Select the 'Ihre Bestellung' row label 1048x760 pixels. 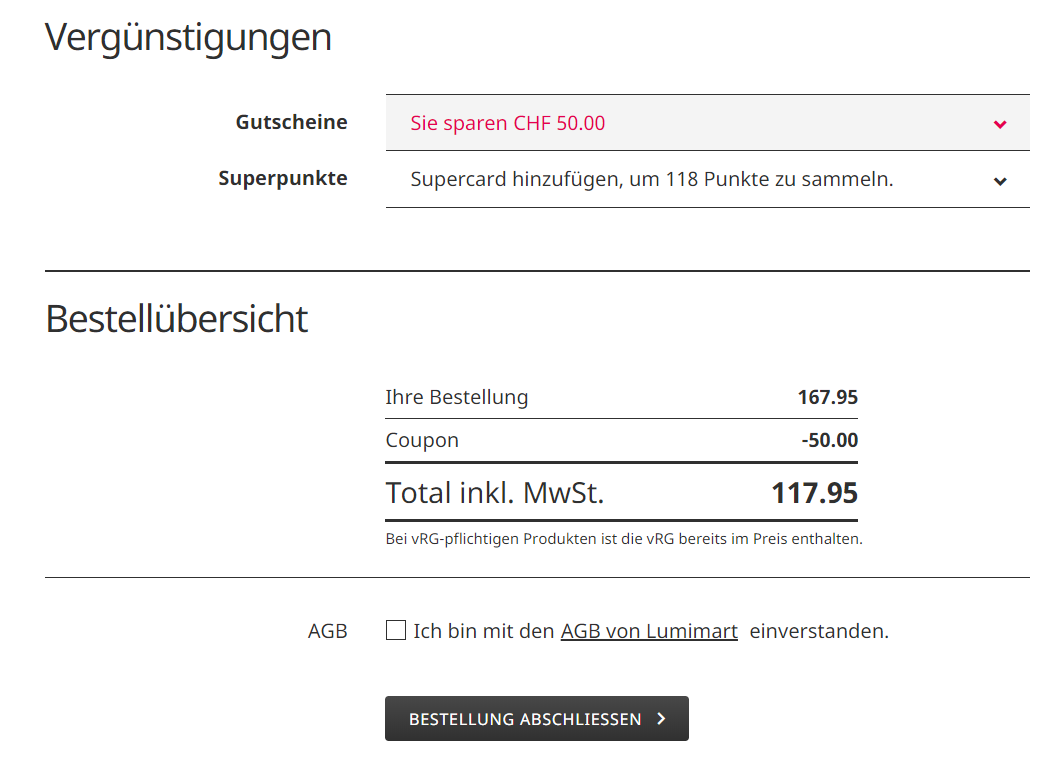click(x=456, y=397)
